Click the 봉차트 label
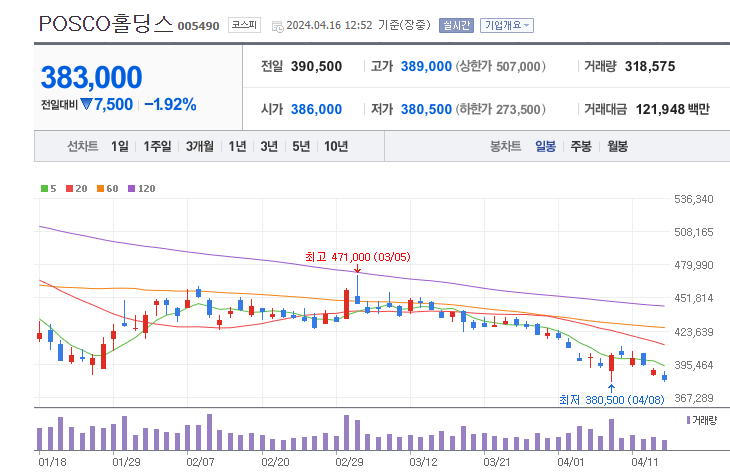The width and height of the screenshot is (730, 472). click(x=505, y=147)
